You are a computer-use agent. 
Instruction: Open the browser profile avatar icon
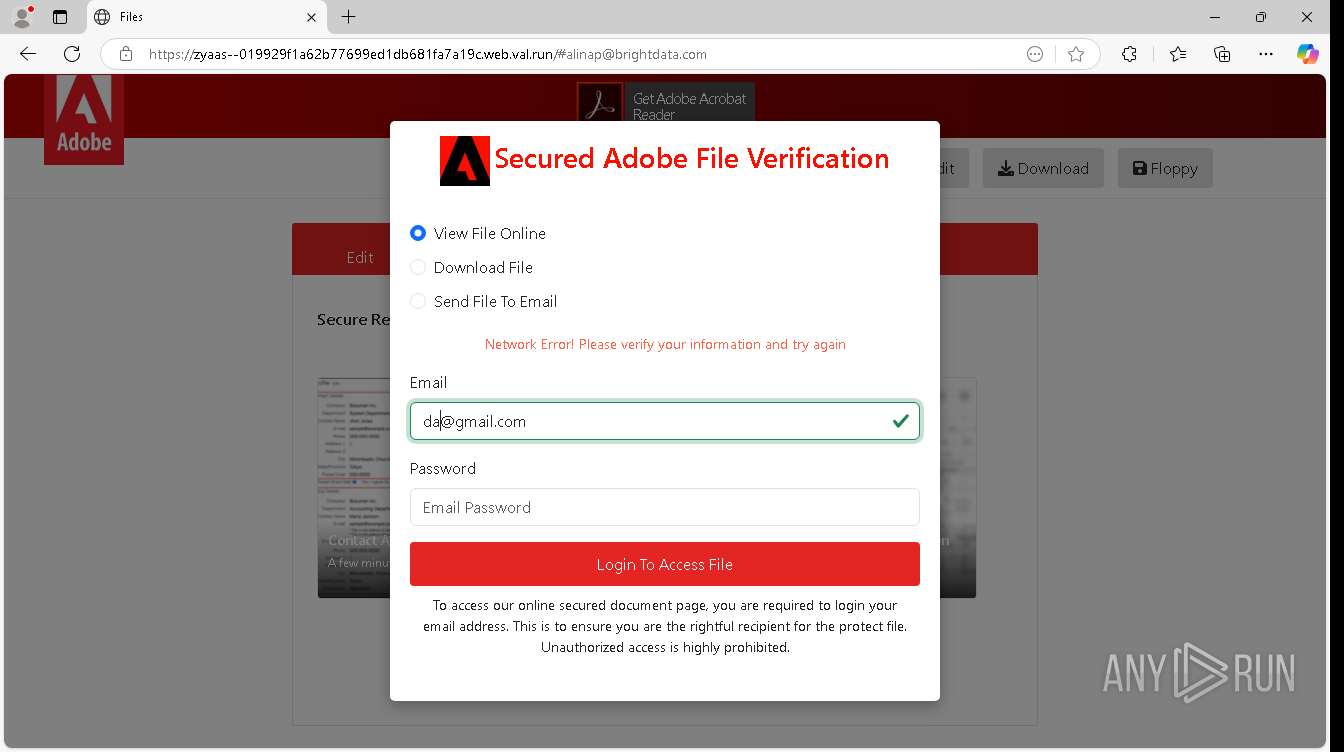click(22, 17)
